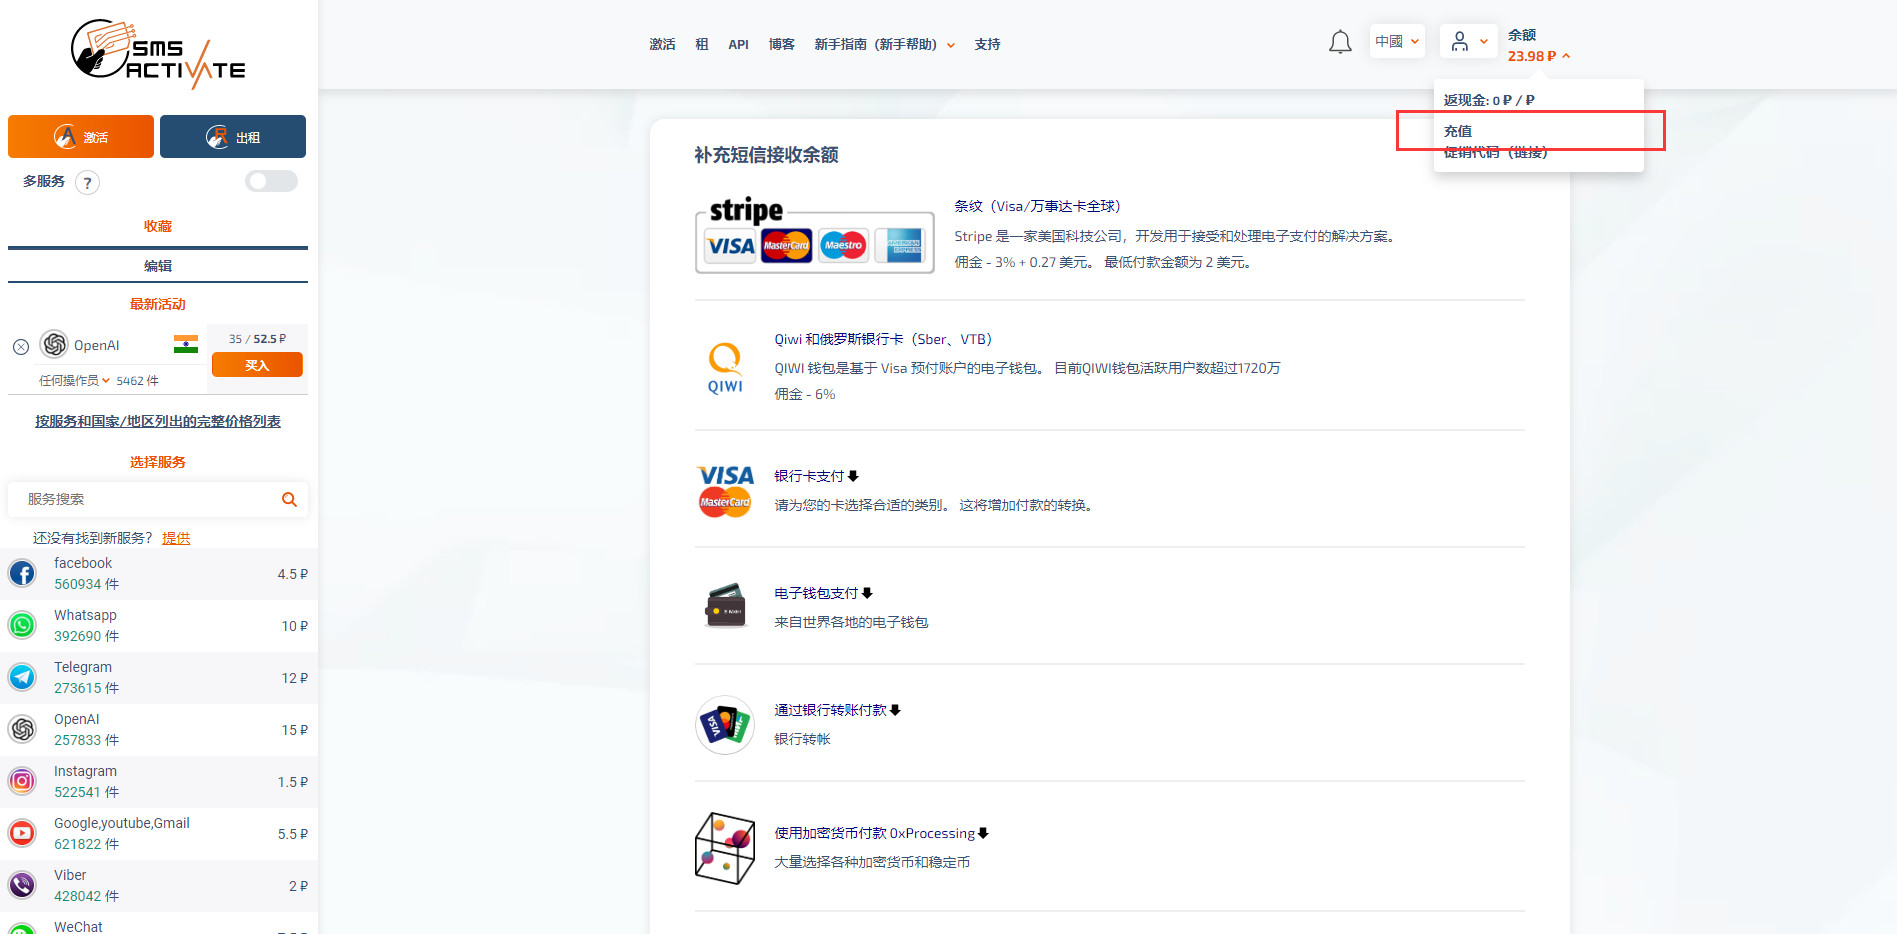Click the bank transfer cards icon
The height and width of the screenshot is (934, 1897).
click(725, 724)
